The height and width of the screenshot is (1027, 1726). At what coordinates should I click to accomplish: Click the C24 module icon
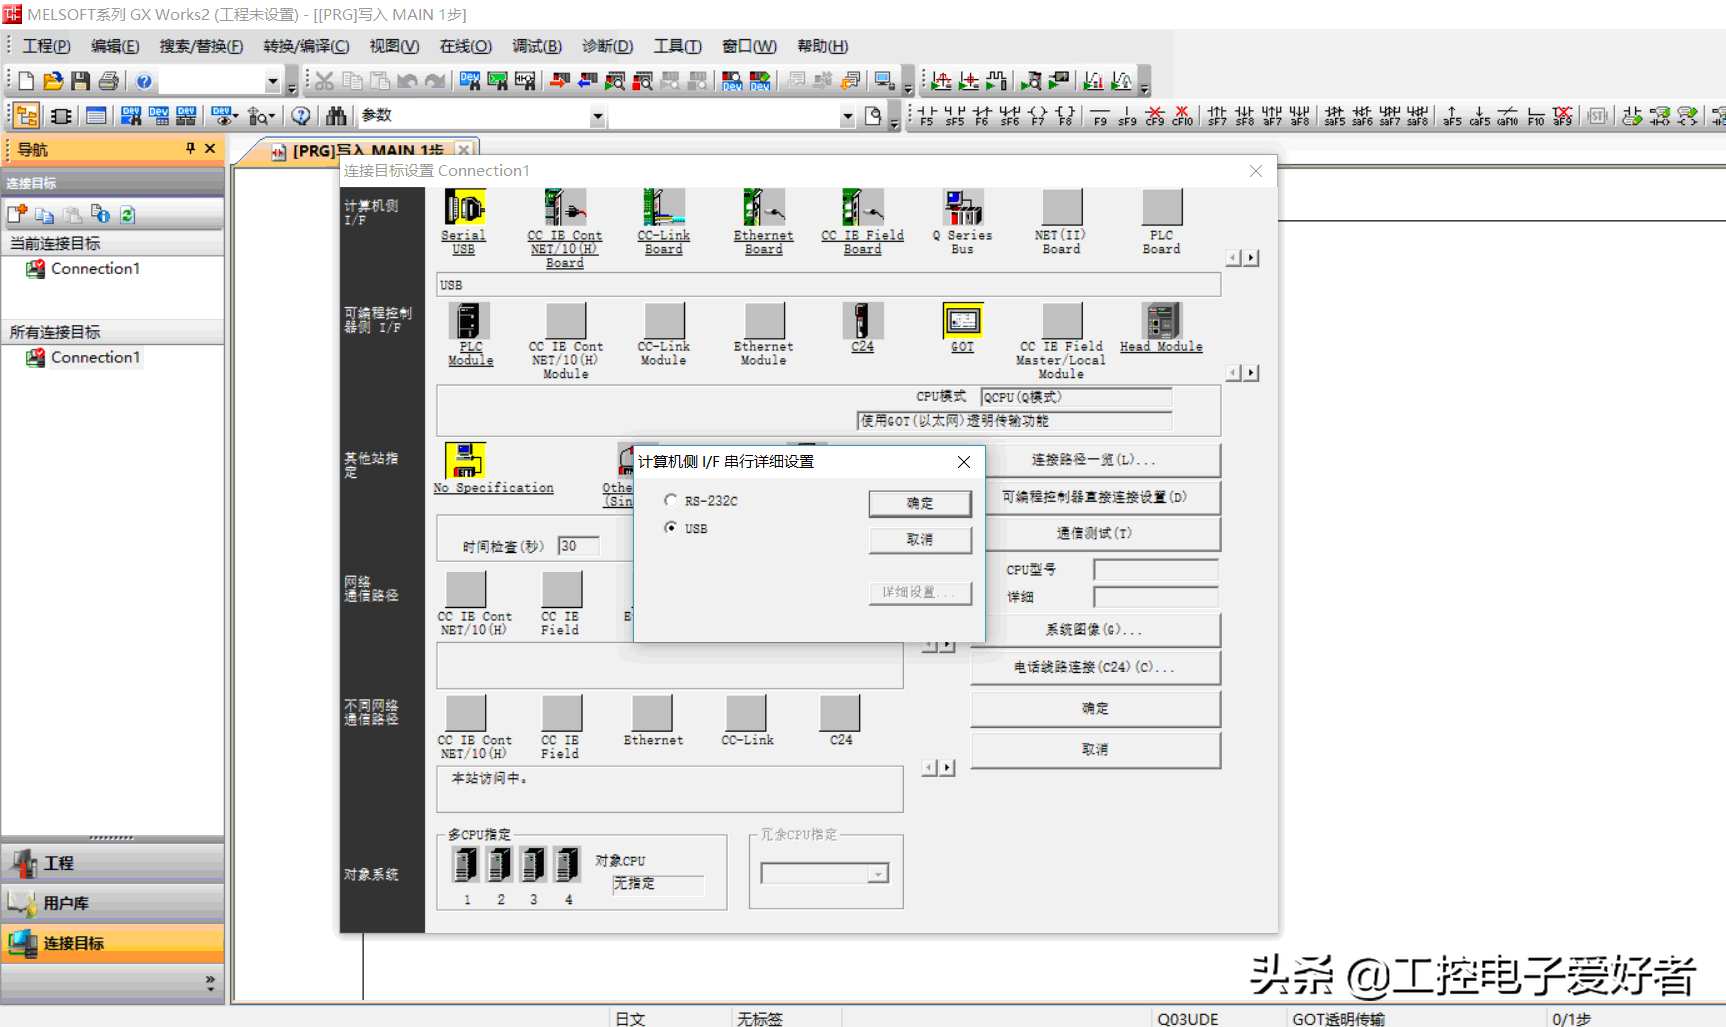(x=862, y=321)
